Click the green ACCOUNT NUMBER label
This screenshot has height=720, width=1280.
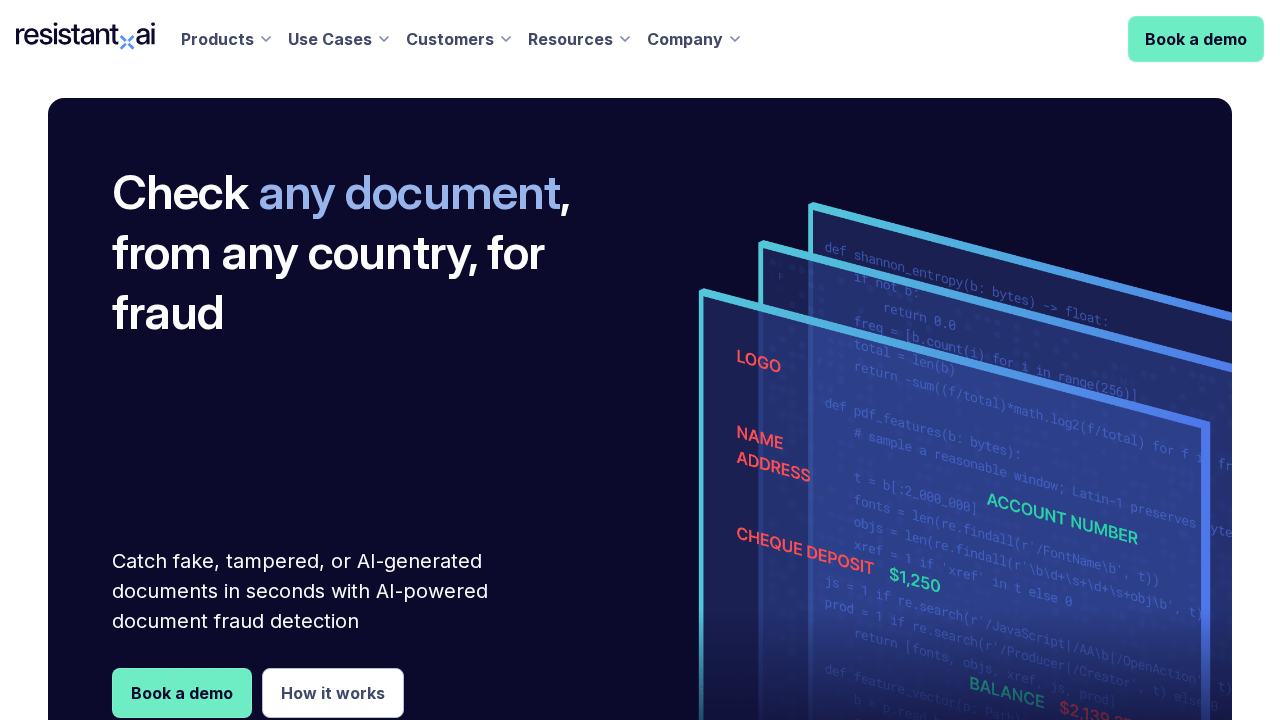coord(1061,518)
